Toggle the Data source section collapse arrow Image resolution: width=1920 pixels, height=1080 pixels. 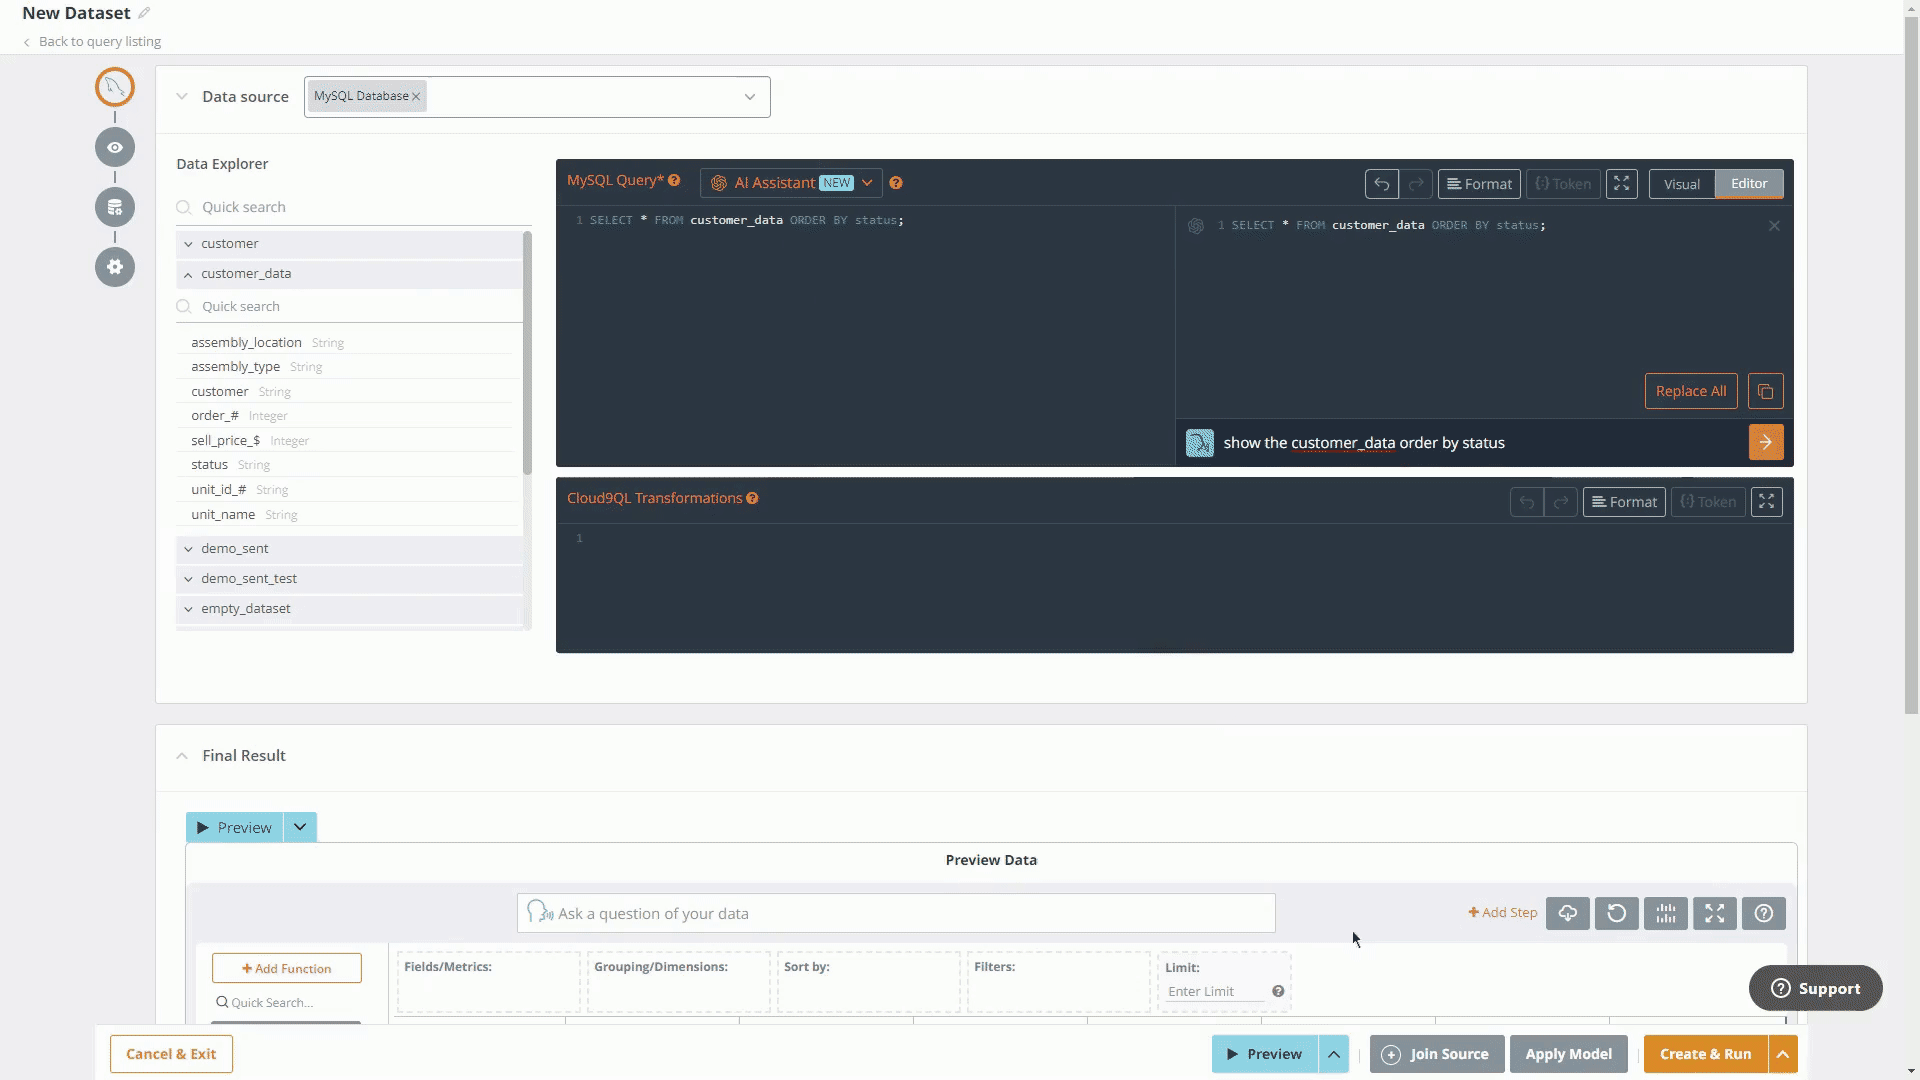click(x=181, y=96)
